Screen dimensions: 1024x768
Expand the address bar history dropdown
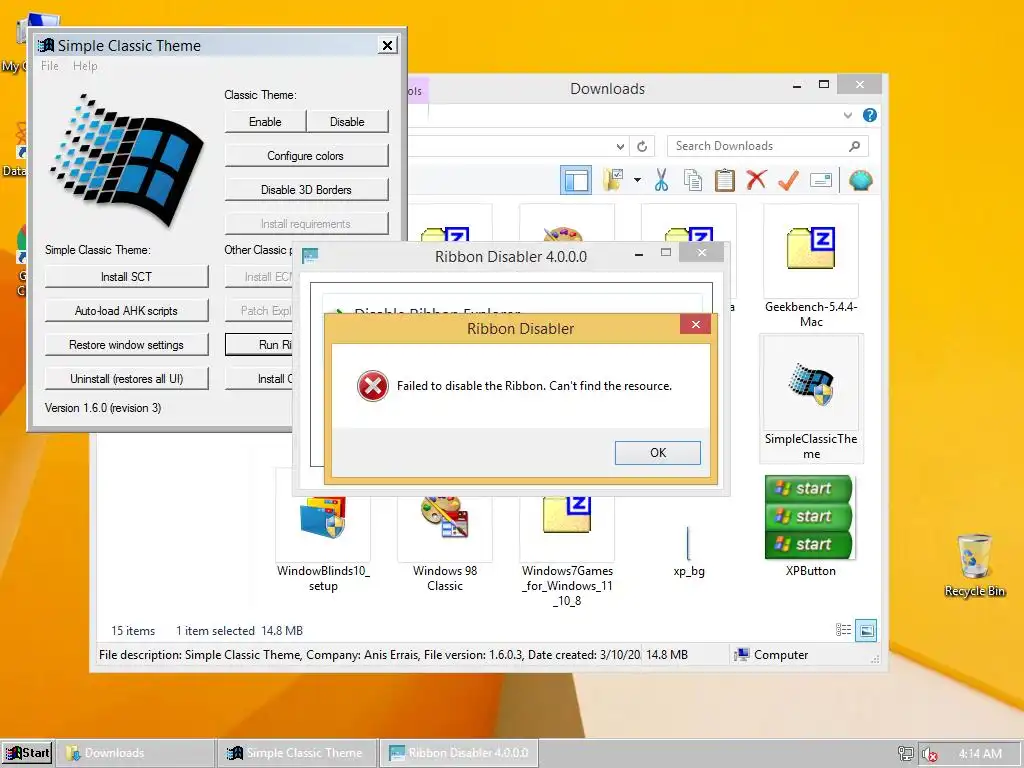pyautogui.click(x=620, y=146)
